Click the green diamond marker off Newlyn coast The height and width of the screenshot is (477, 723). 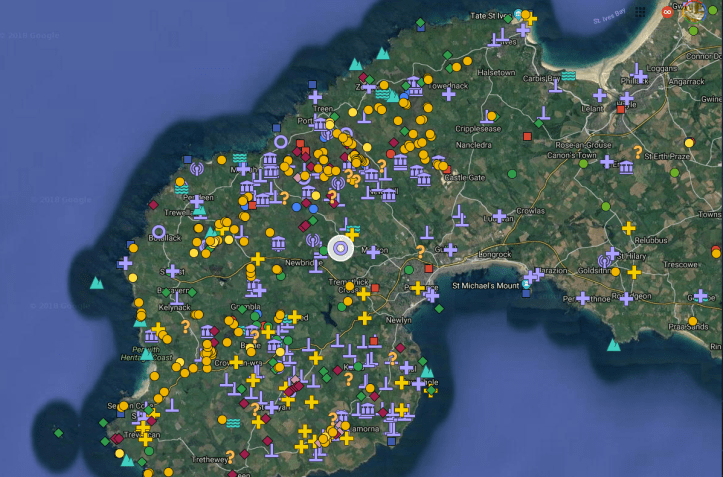[439, 308]
